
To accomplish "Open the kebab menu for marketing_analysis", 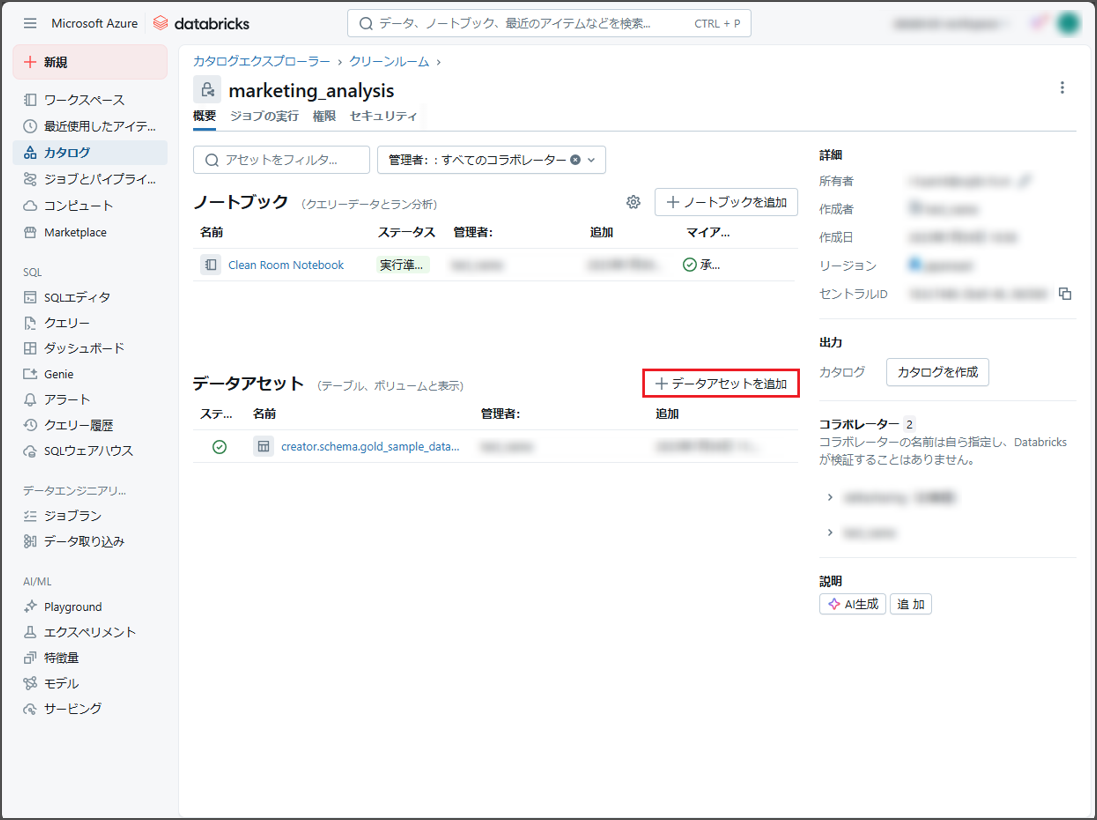I will pos(1062,87).
